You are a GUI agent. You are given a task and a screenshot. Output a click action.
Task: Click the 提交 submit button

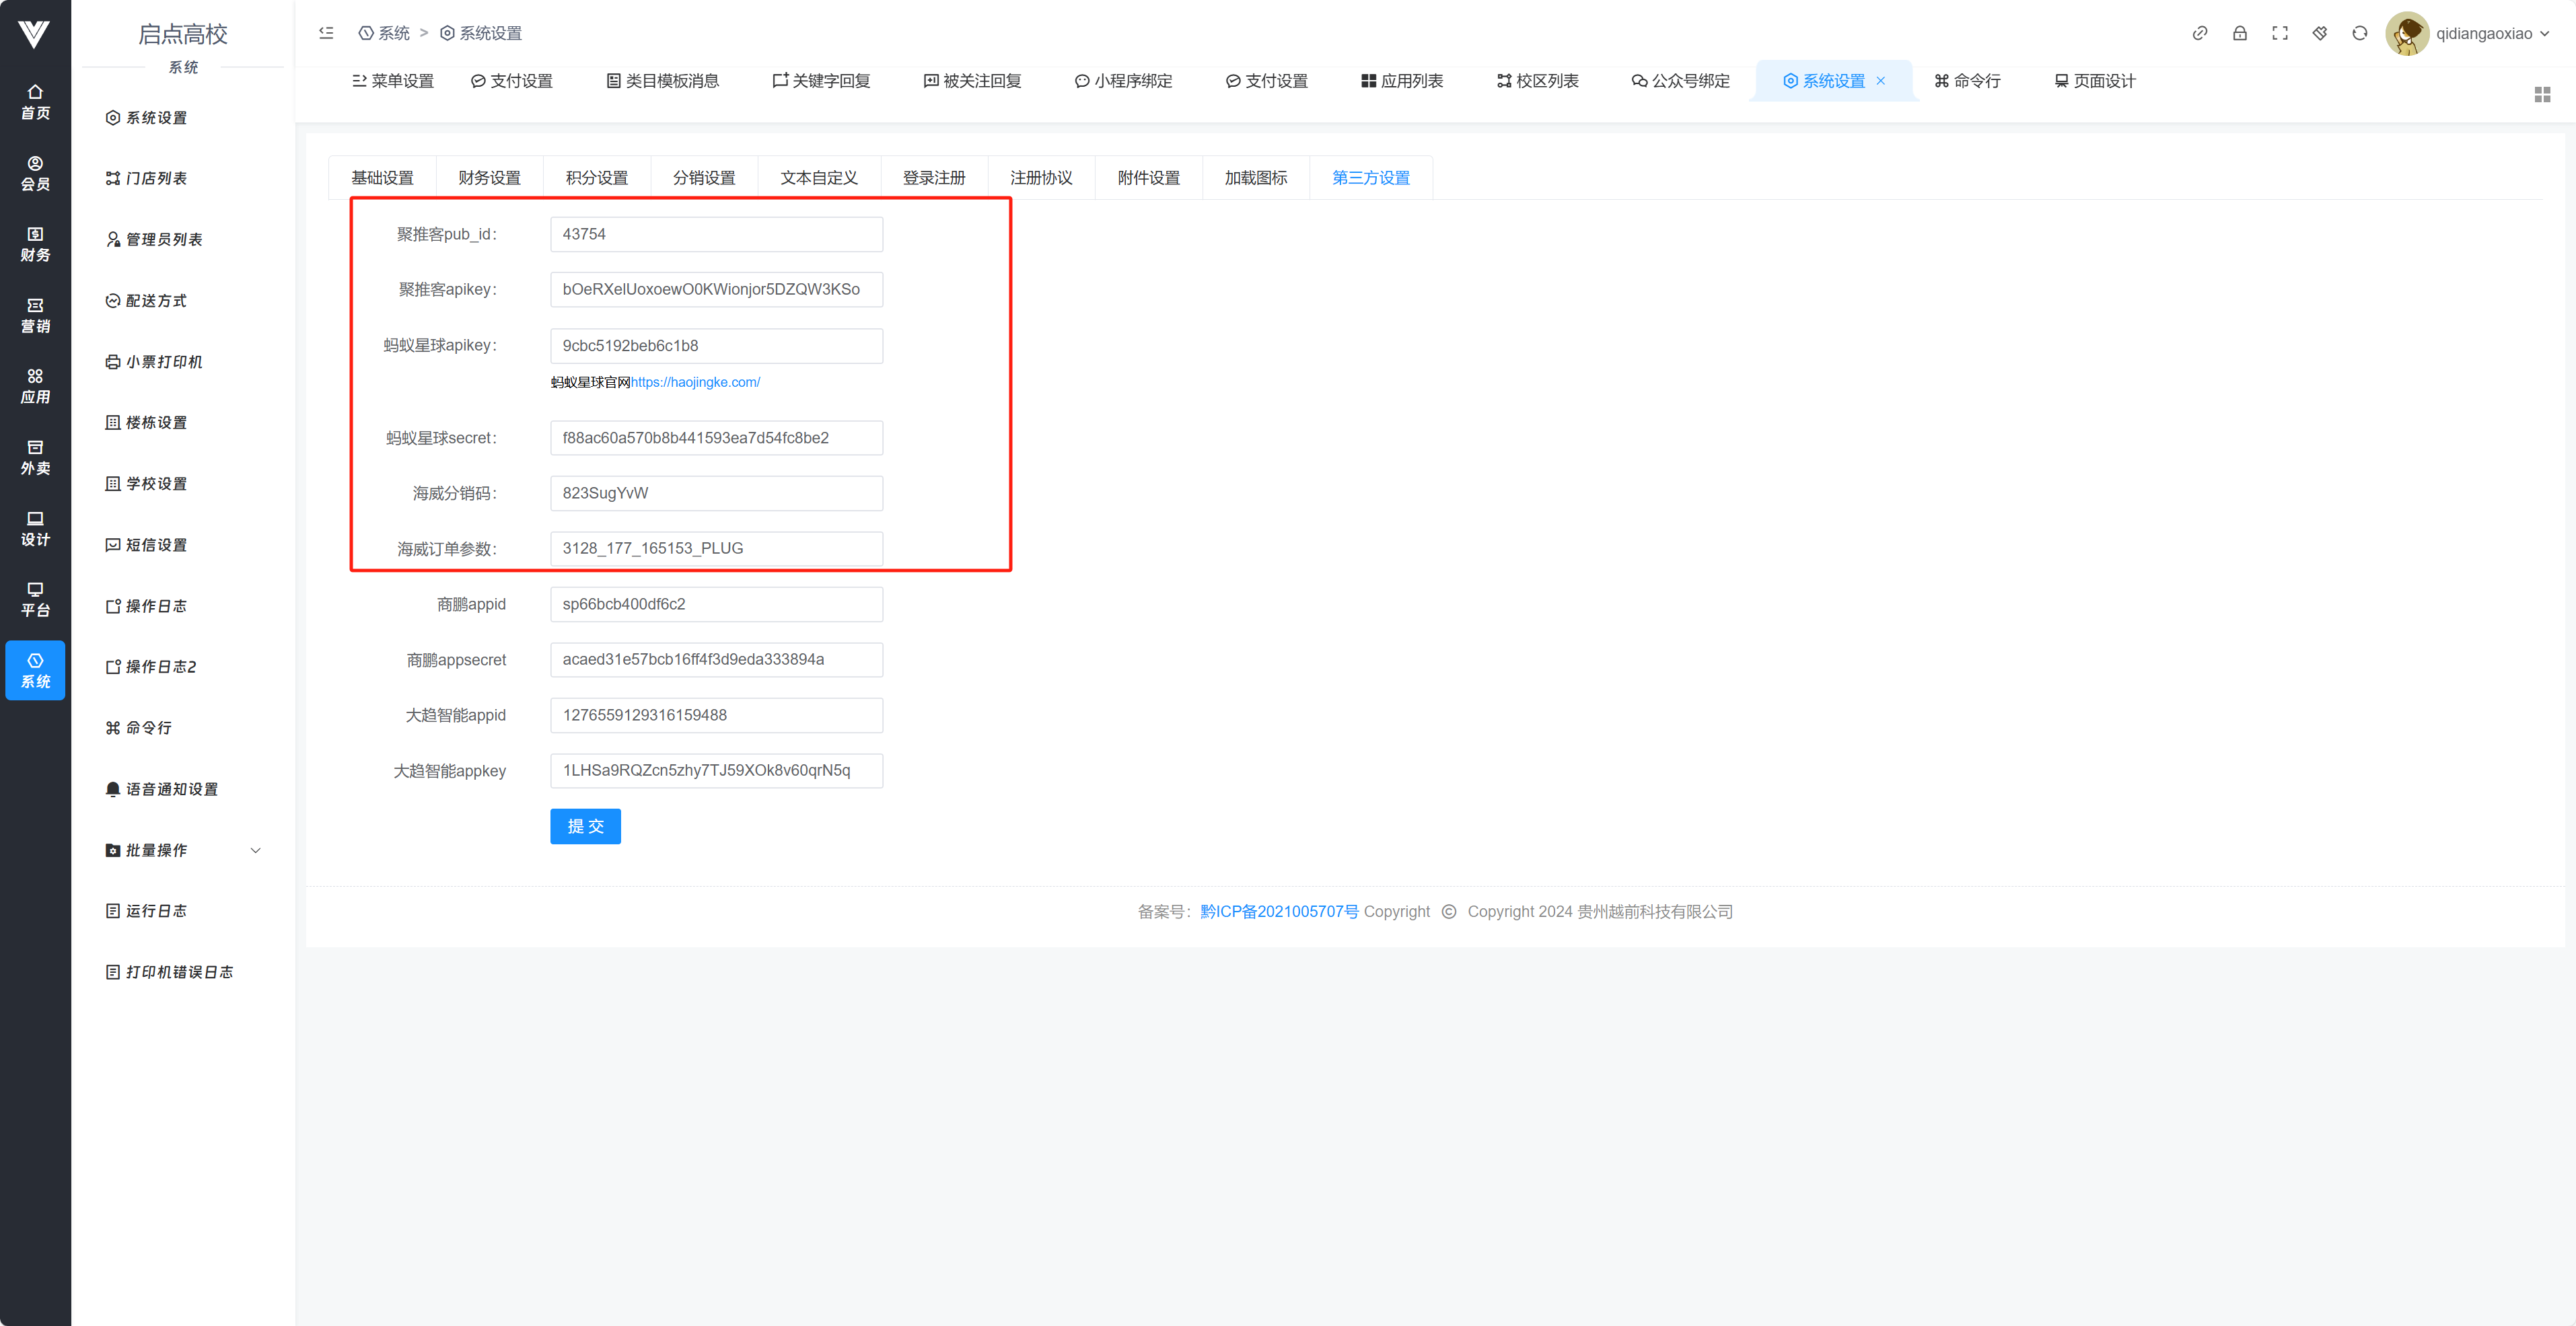coord(585,826)
